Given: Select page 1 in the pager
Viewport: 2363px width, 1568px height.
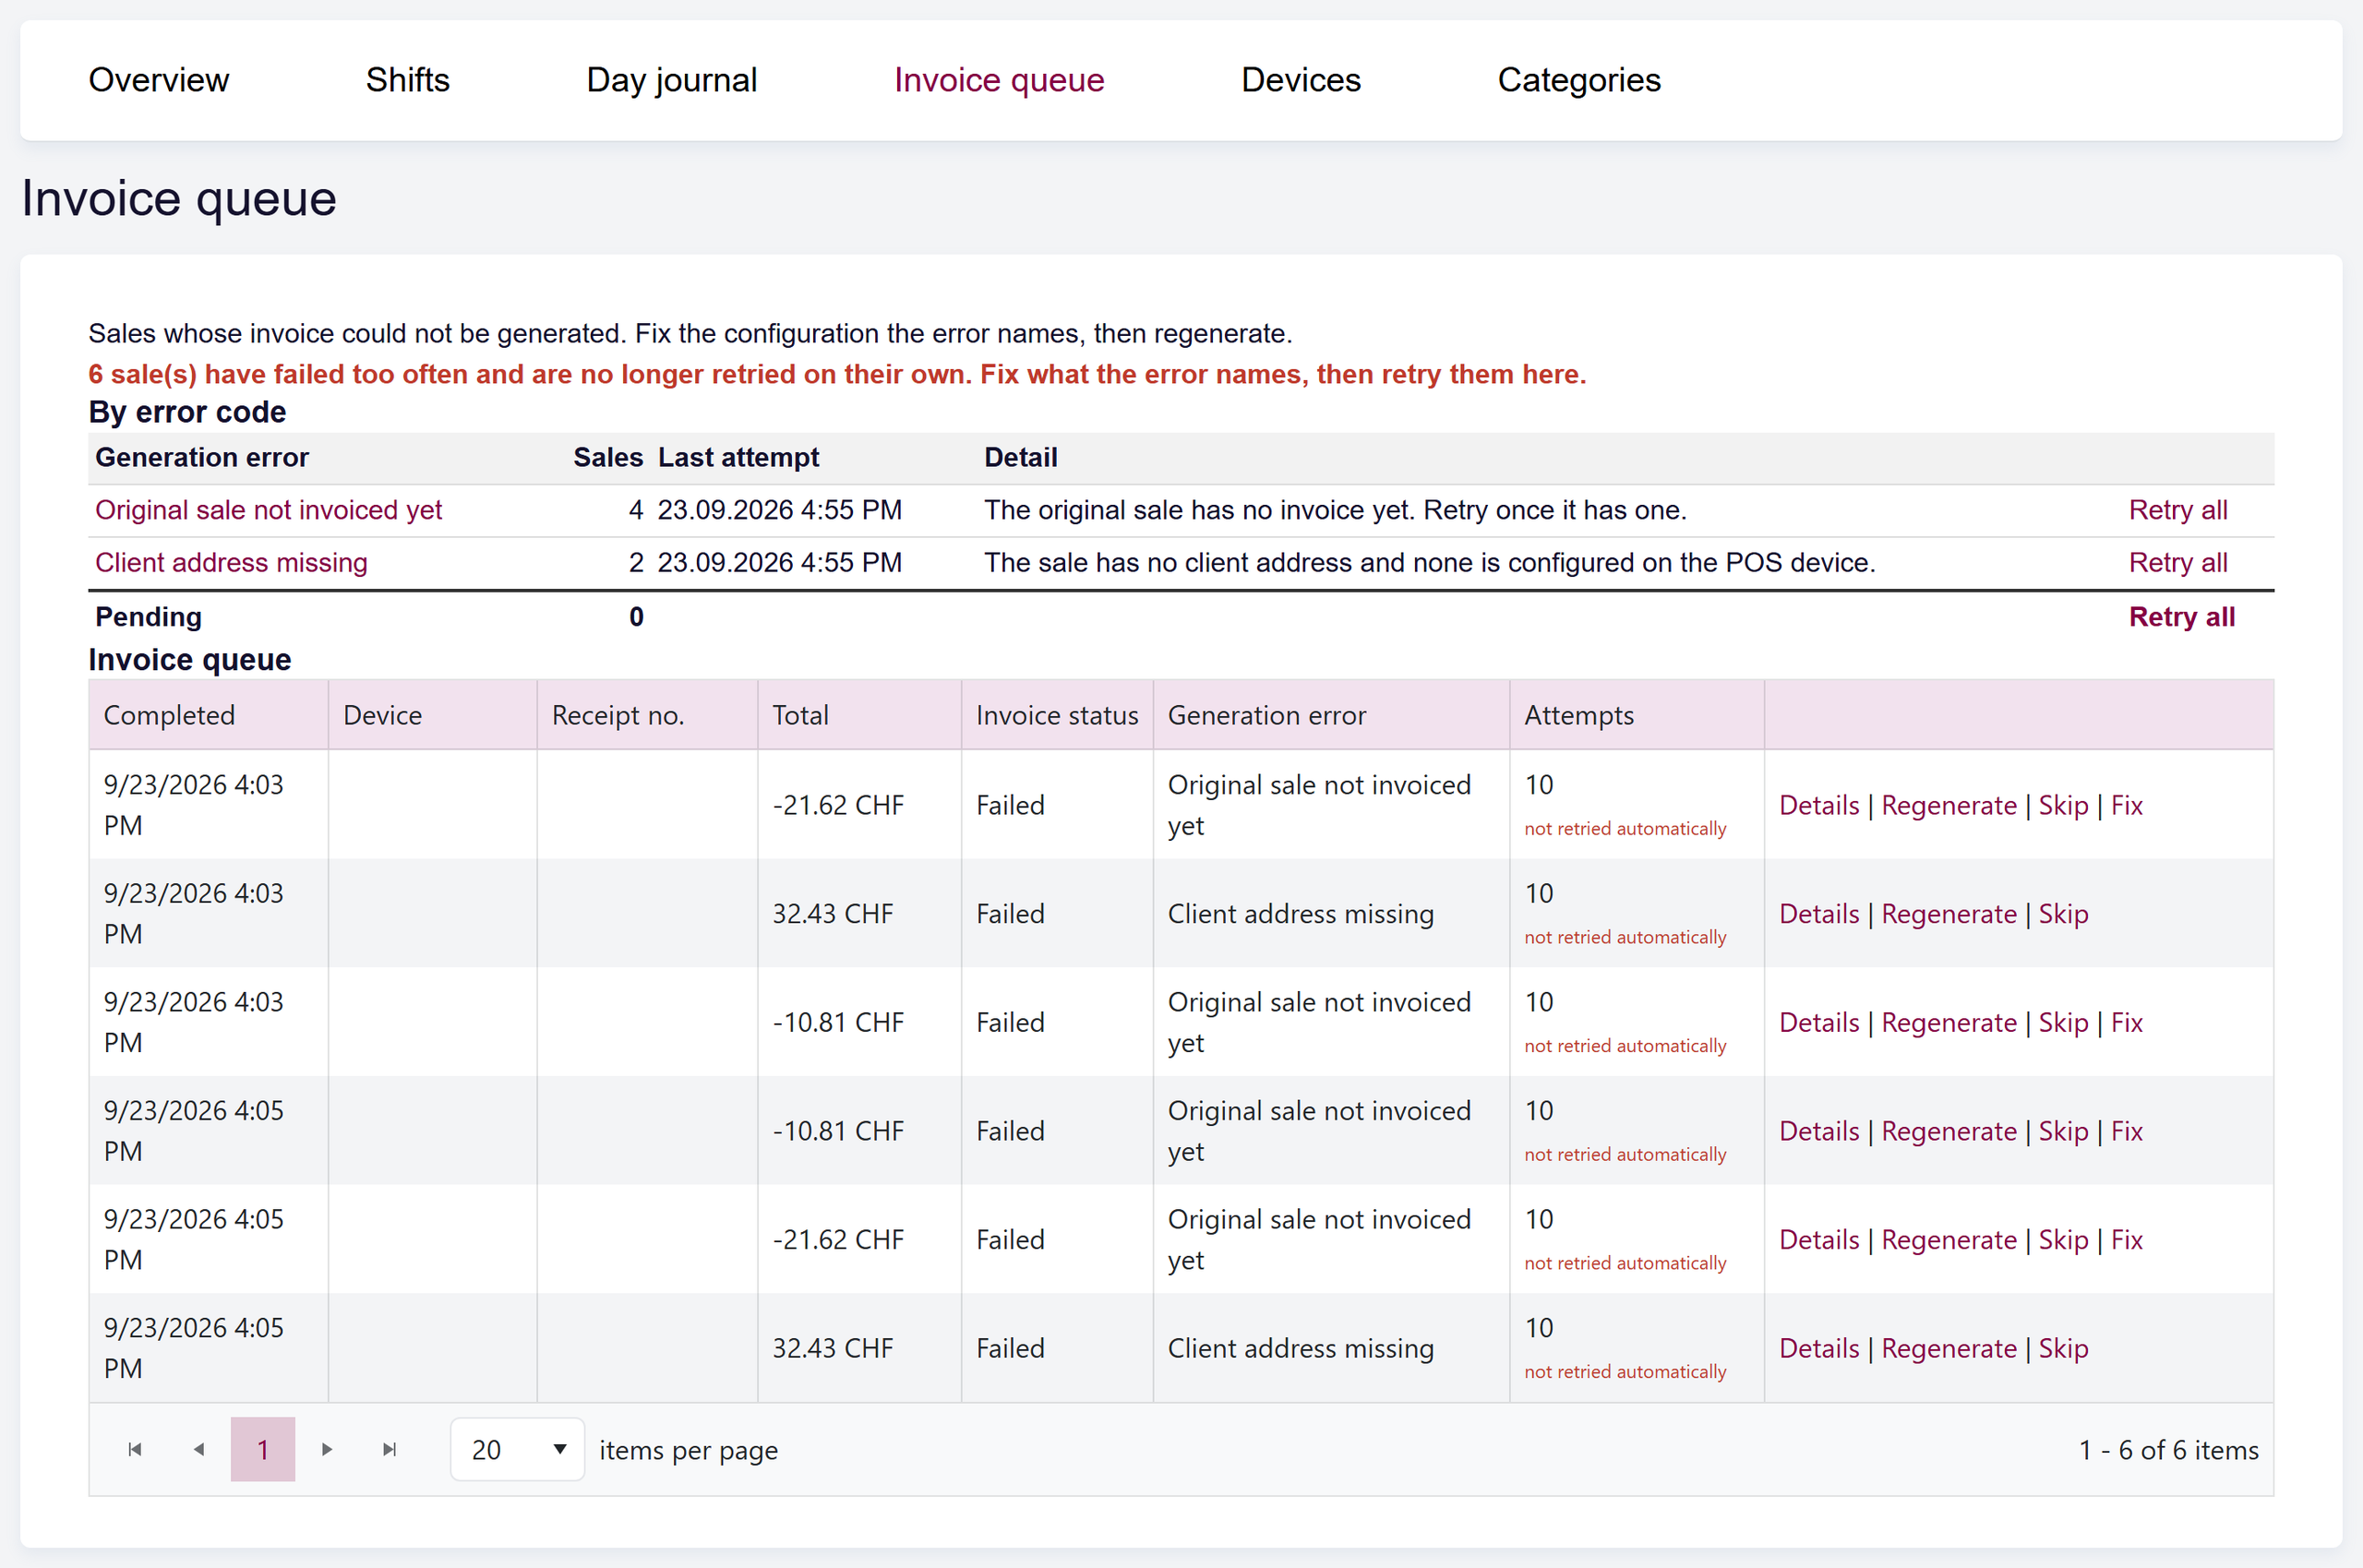Looking at the screenshot, I should coord(263,1449).
